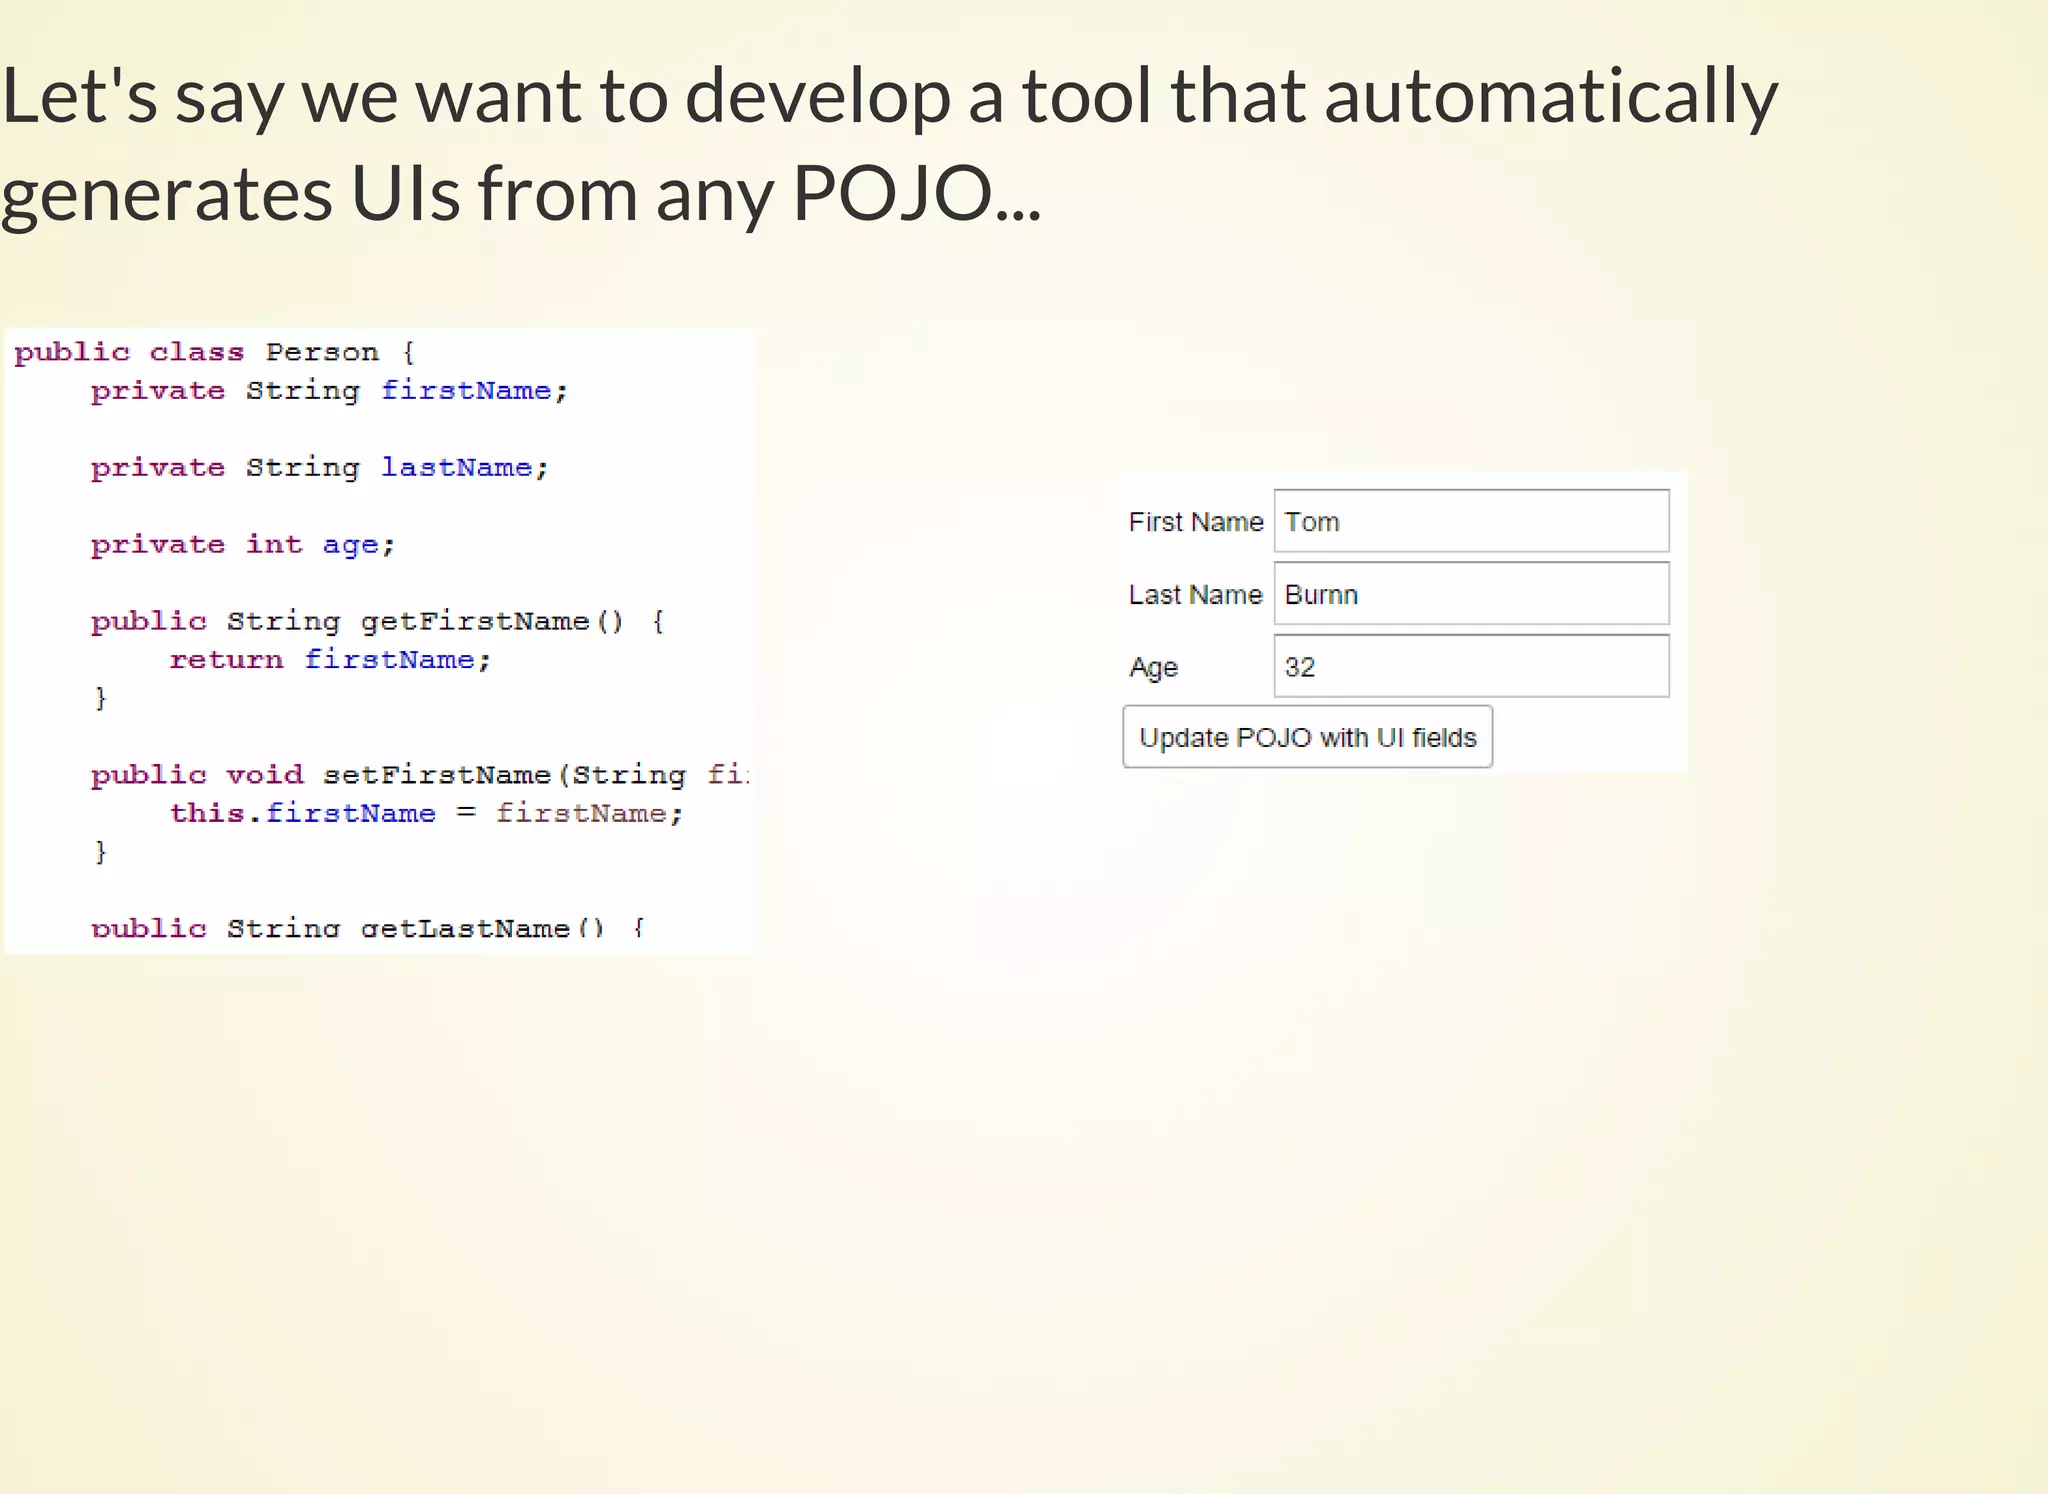2048x1494 pixels.
Task: Click the 'return firstName;' statement
Action: pyautogui.click(x=330, y=660)
